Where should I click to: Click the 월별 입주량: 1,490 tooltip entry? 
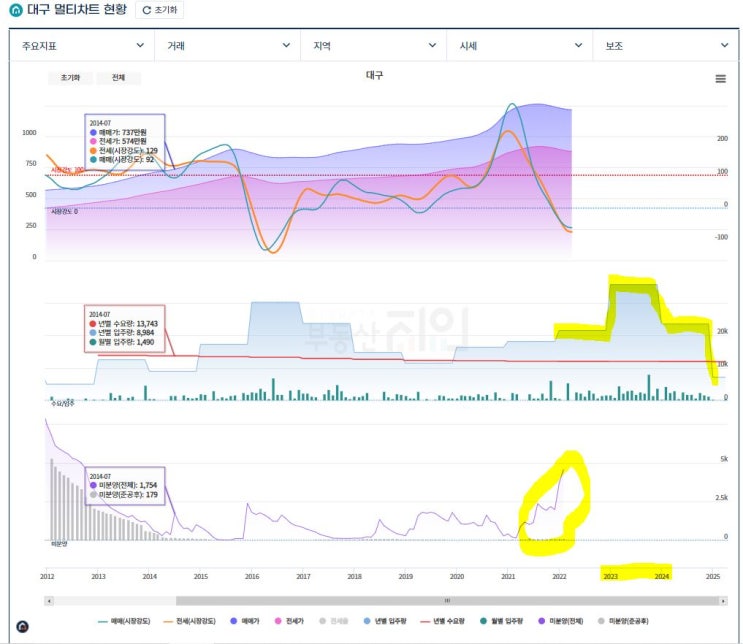pos(122,342)
